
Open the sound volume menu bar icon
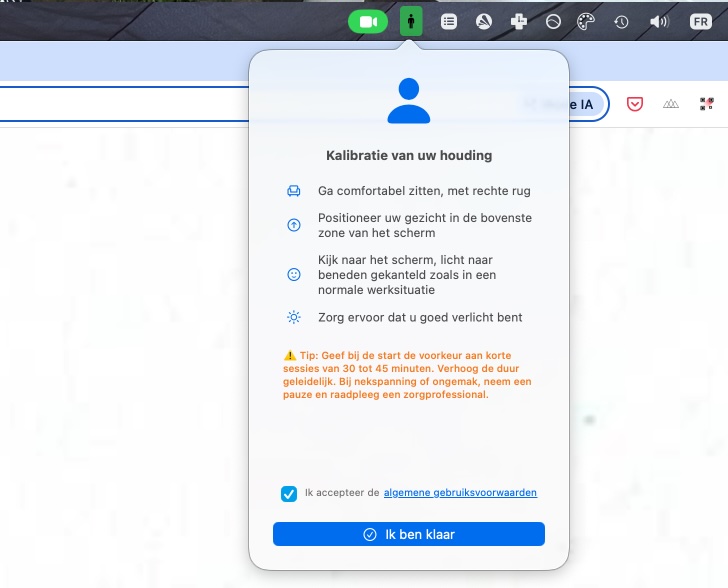[659, 22]
